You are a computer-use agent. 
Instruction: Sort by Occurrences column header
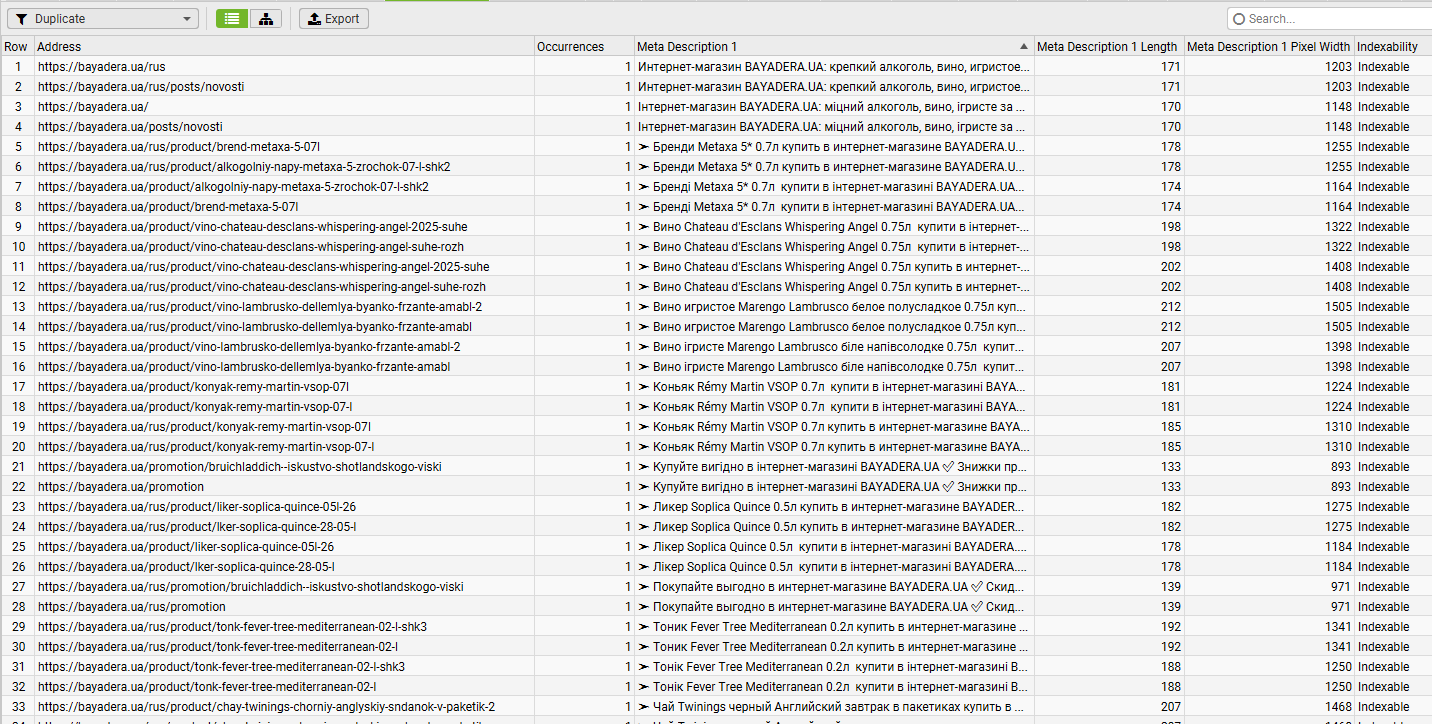point(584,46)
